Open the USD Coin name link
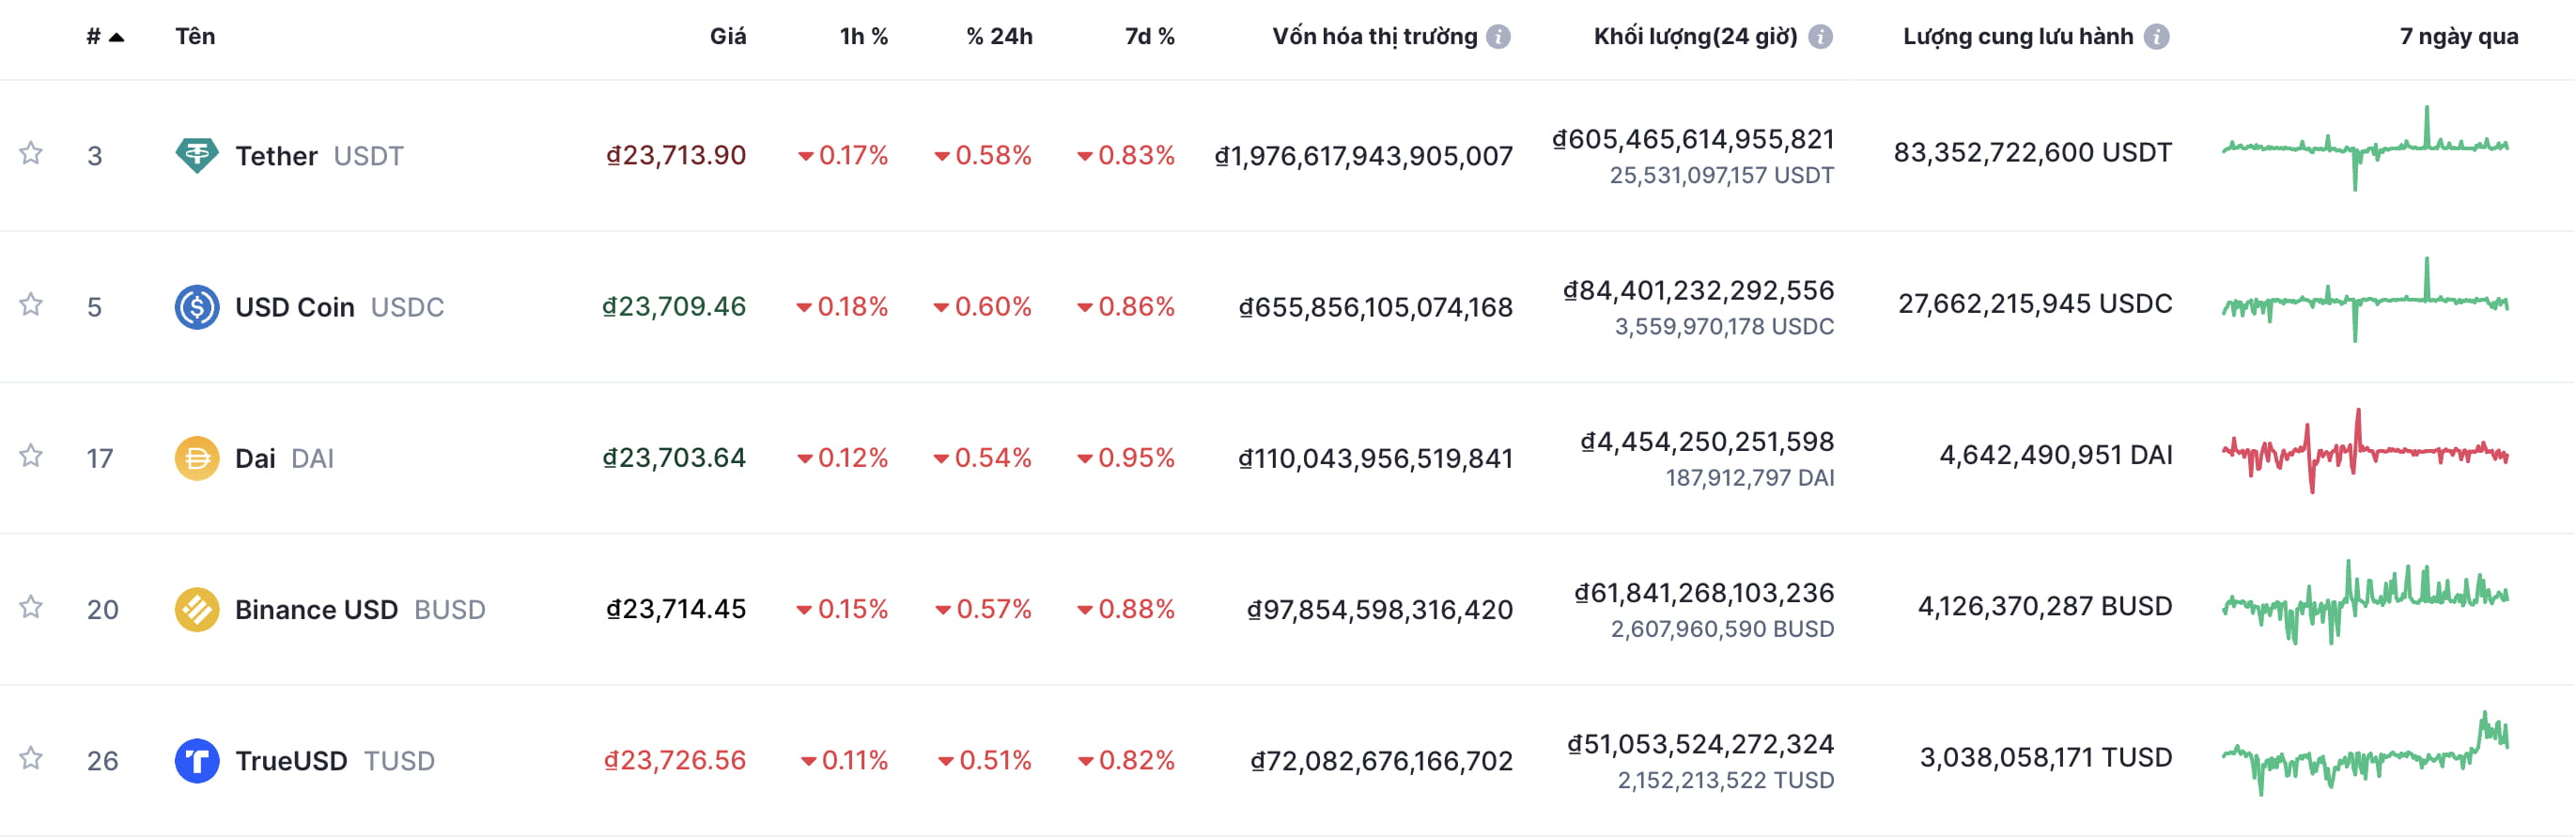This screenshot has width=2576, height=838. 294,307
